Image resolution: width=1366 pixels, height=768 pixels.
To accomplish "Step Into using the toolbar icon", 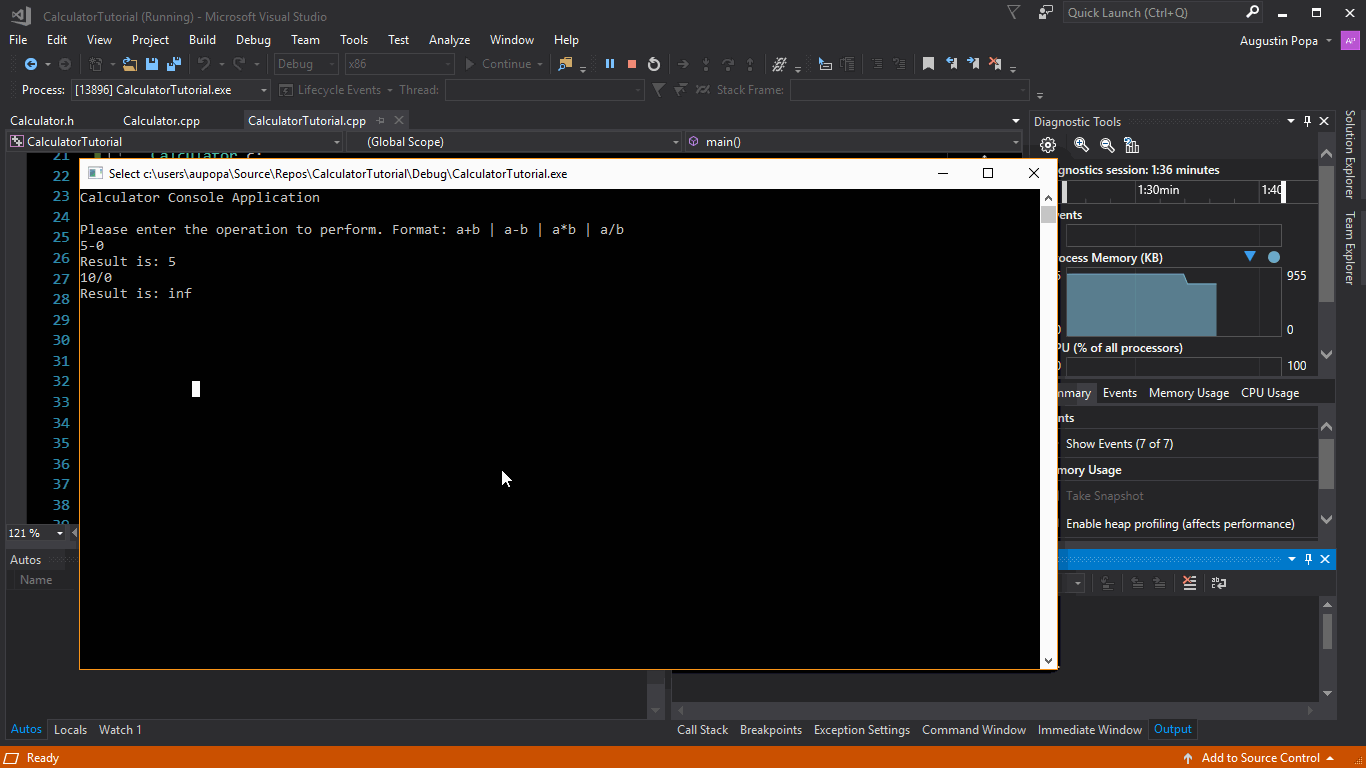I will point(706,63).
